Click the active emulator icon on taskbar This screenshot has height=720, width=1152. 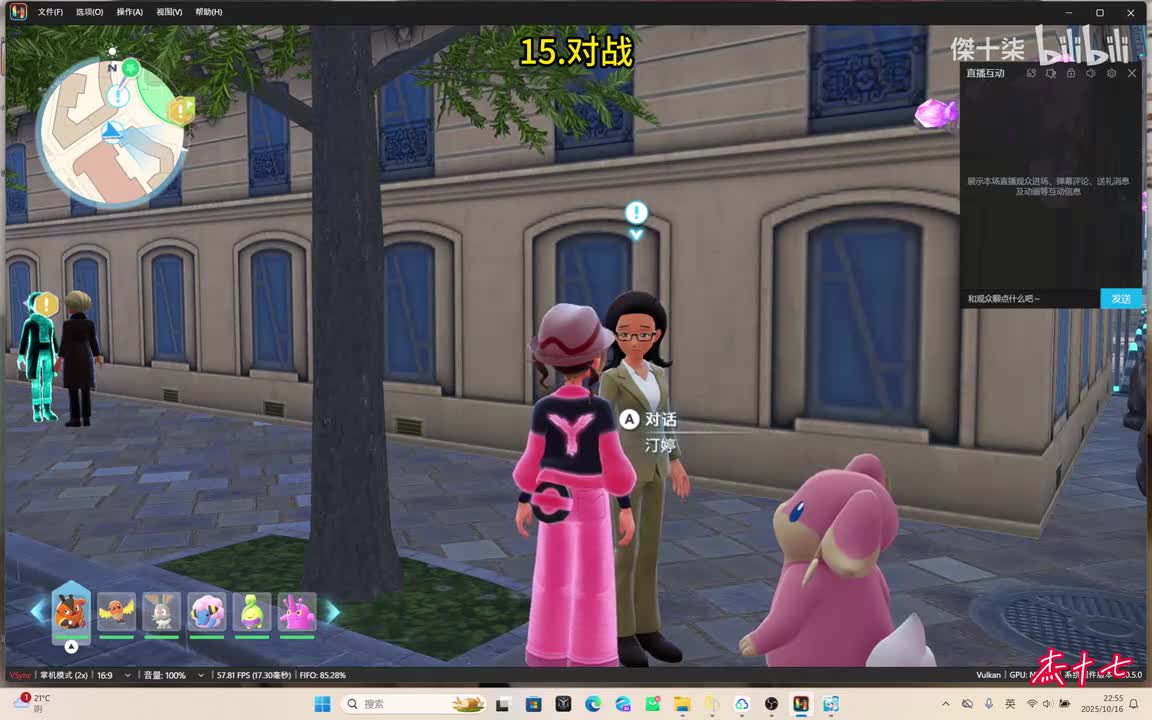pos(801,705)
